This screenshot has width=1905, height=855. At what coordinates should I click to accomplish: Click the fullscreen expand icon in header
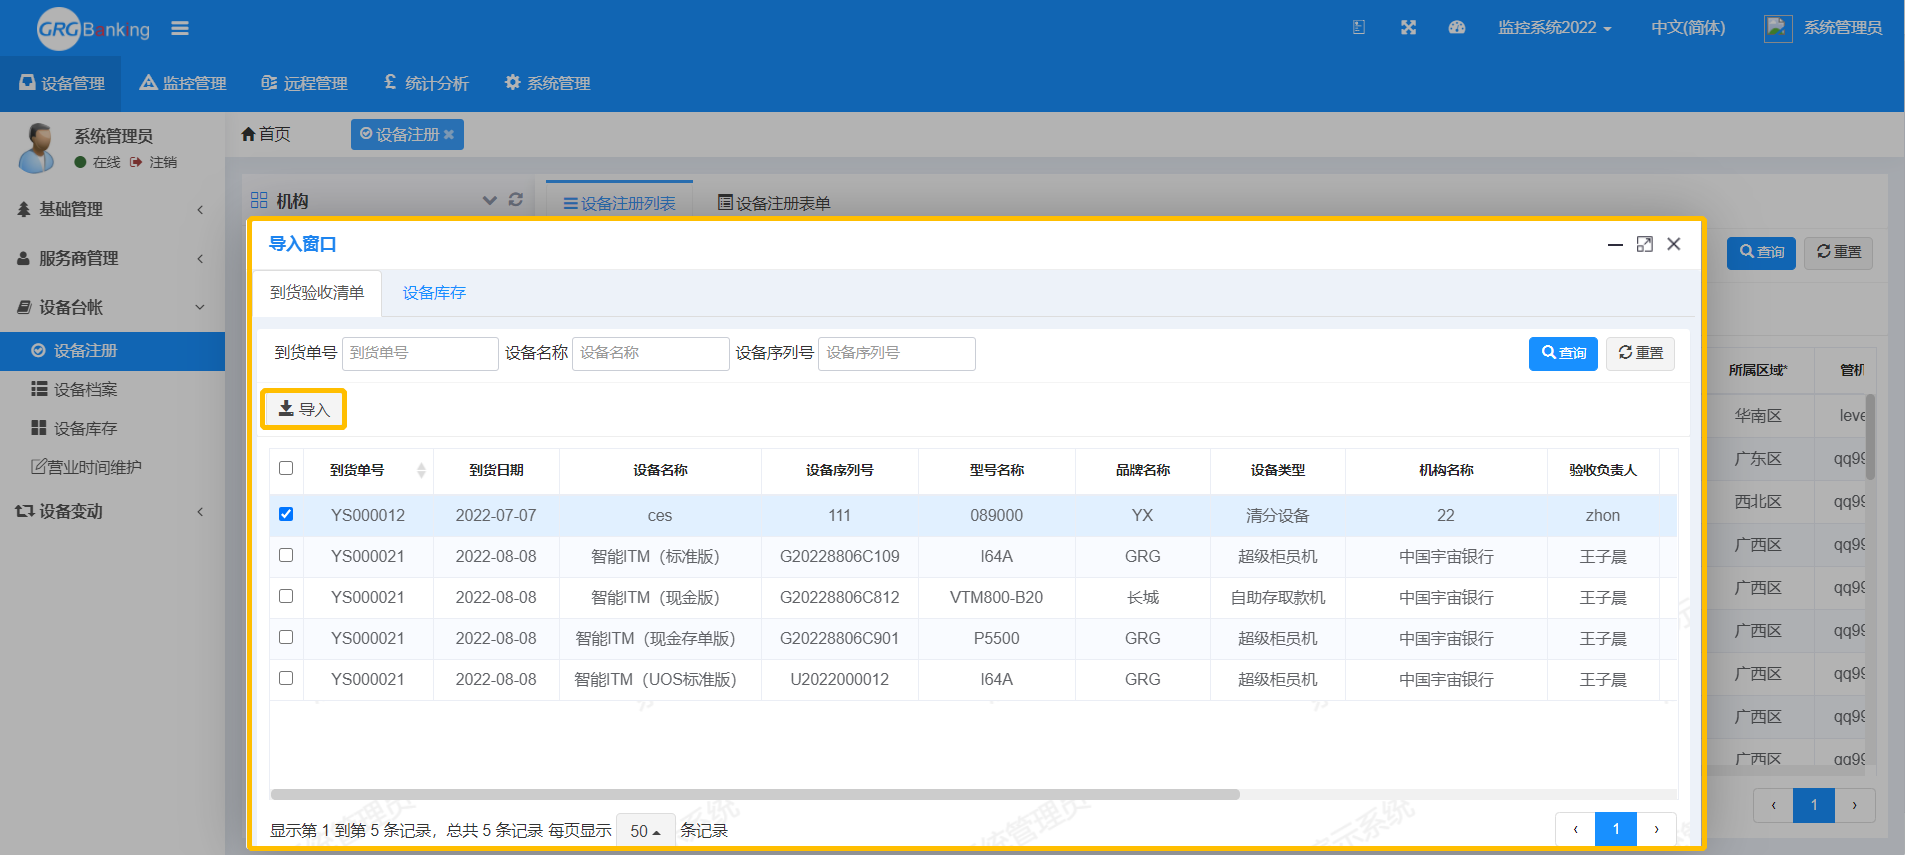1408,28
